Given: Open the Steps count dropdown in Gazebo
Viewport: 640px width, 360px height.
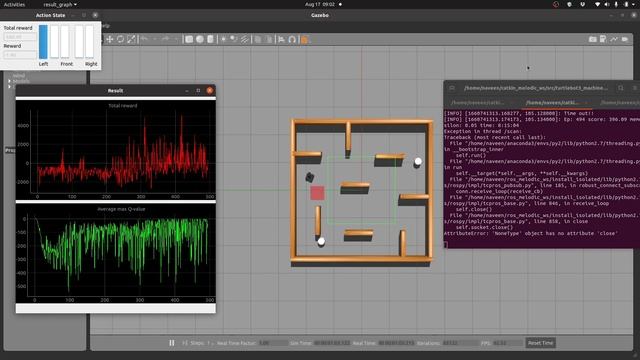Looking at the screenshot, I should [x=210, y=343].
